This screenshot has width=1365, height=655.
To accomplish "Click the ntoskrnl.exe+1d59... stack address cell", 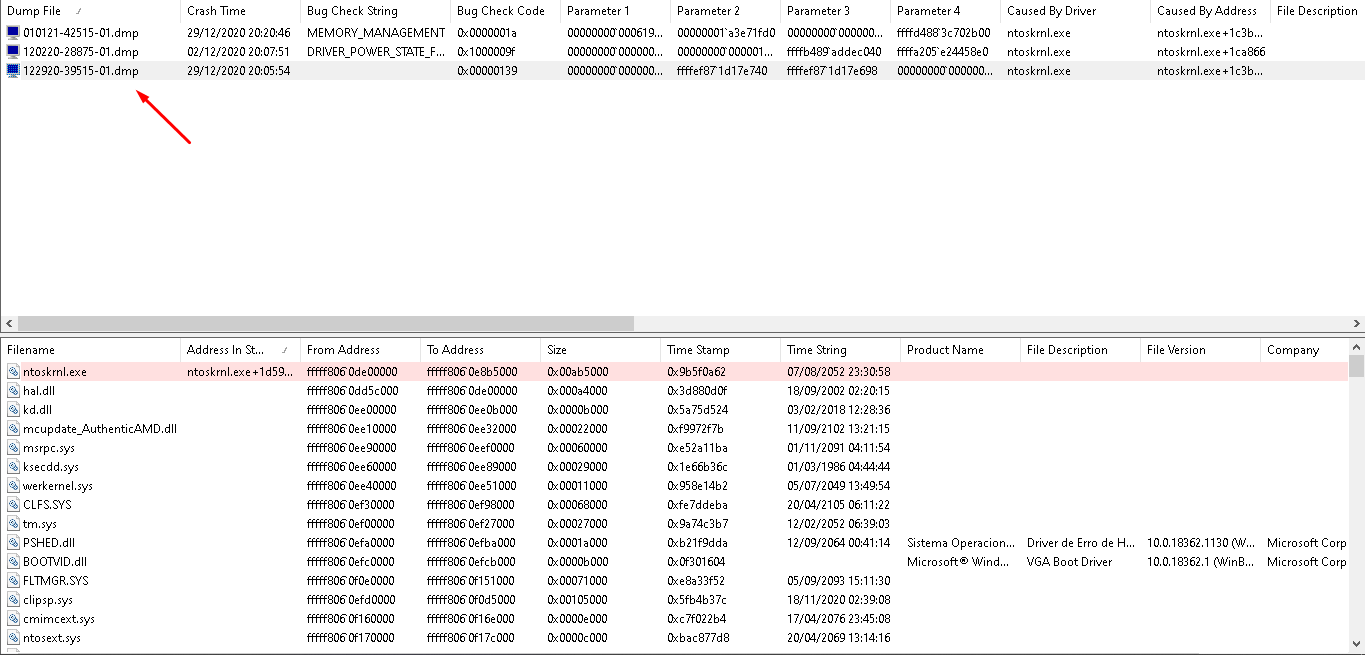I will pos(240,372).
